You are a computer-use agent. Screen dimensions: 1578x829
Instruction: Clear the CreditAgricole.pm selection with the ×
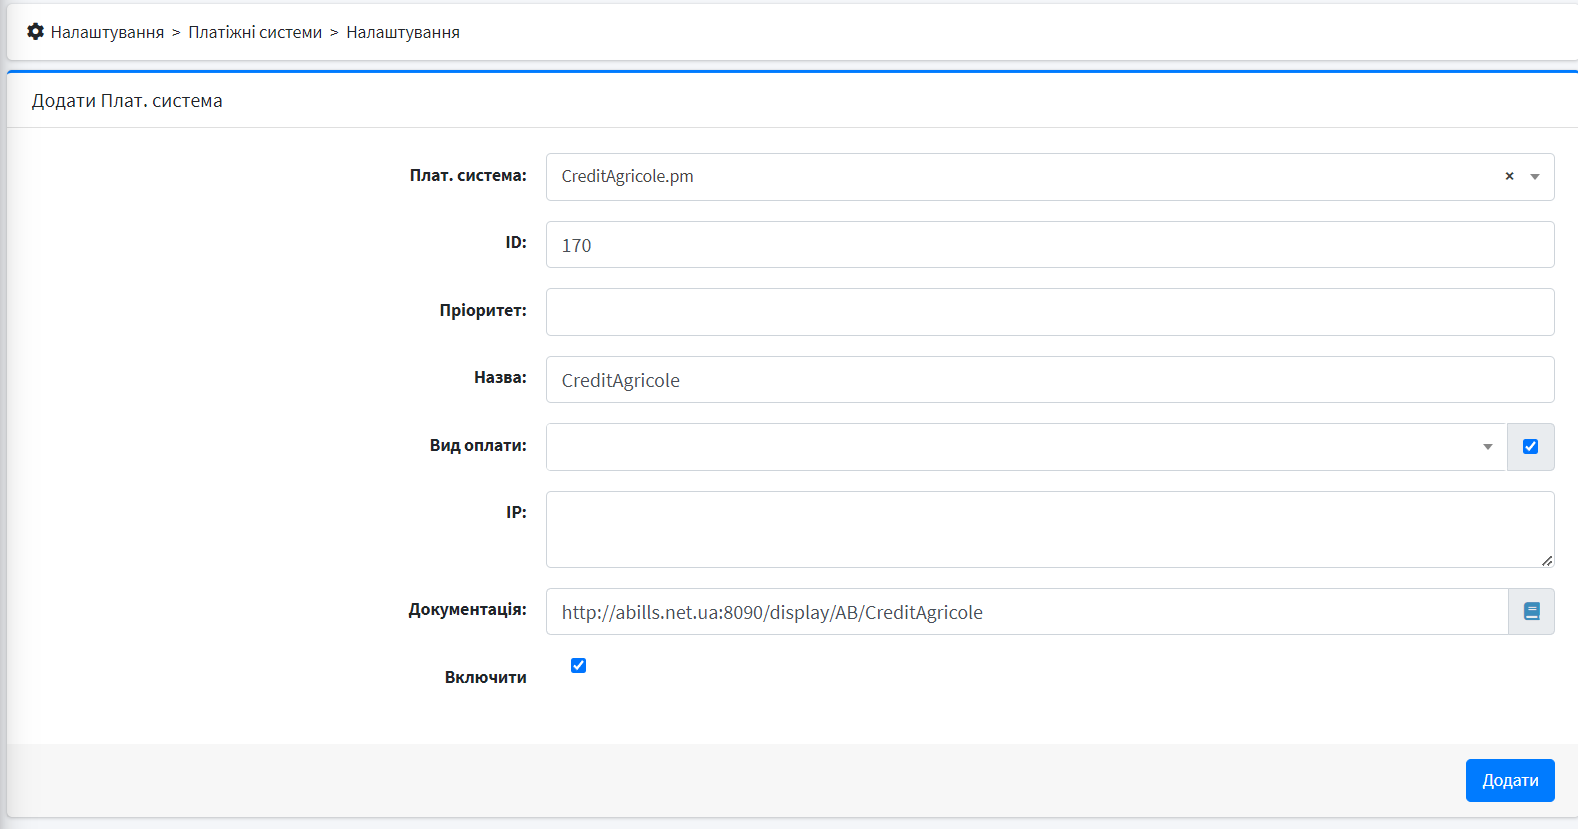[1509, 176]
